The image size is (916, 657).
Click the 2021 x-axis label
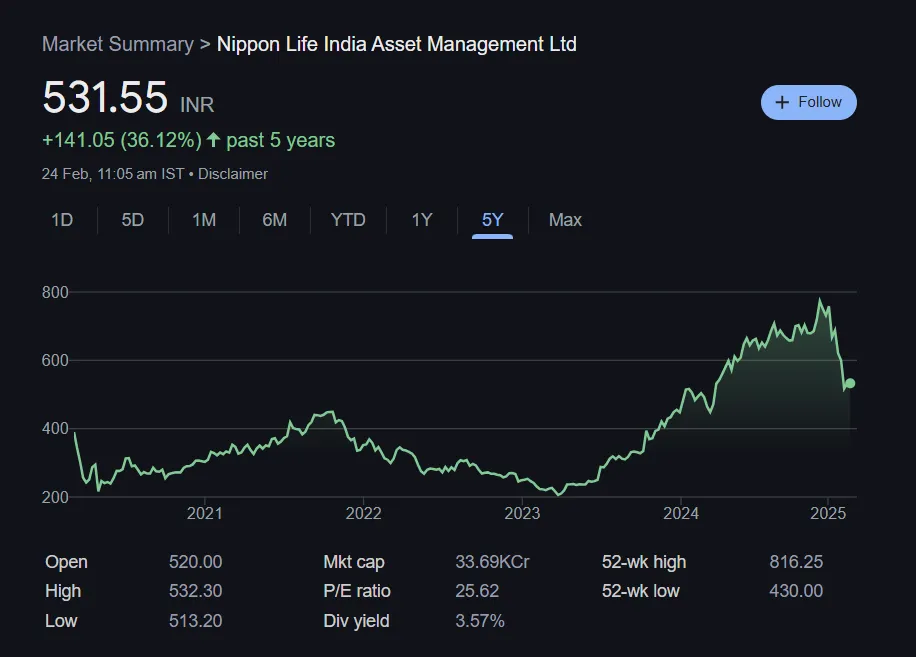[204, 513]
